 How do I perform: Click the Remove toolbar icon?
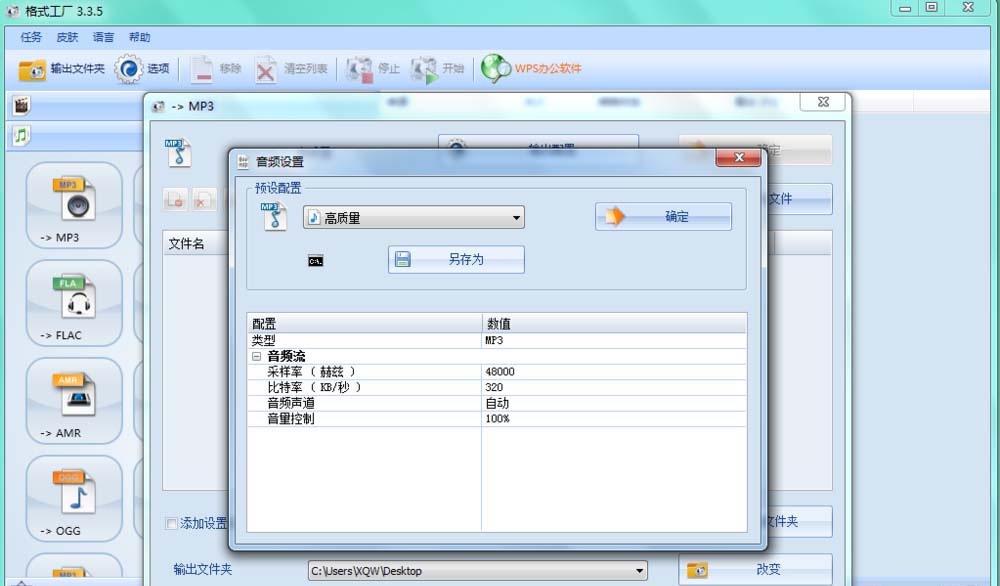[x=202, y=69]
